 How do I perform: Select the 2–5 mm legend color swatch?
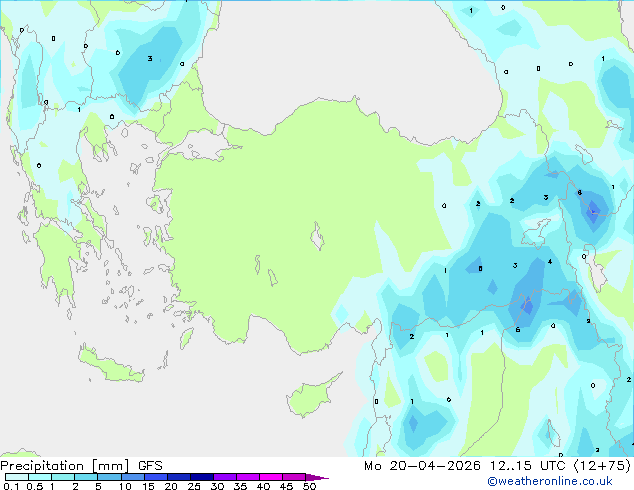pos(86,477)
